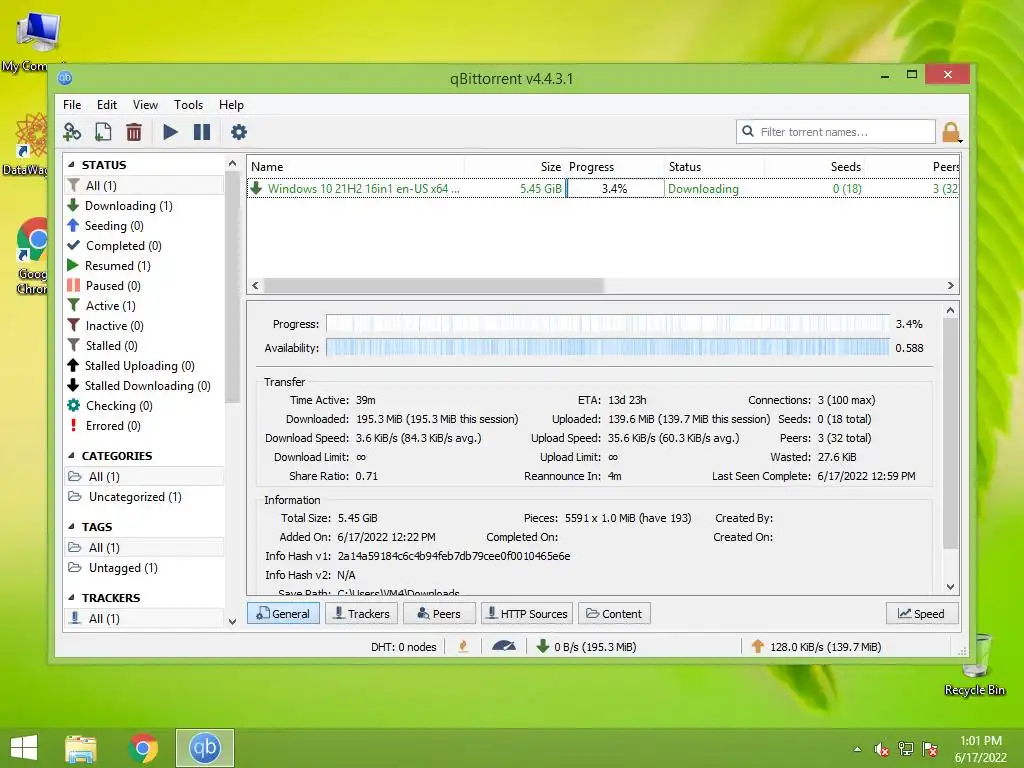Collapse the TAGS section
This screenshot has width=1024, height=768.
point(72,526)
